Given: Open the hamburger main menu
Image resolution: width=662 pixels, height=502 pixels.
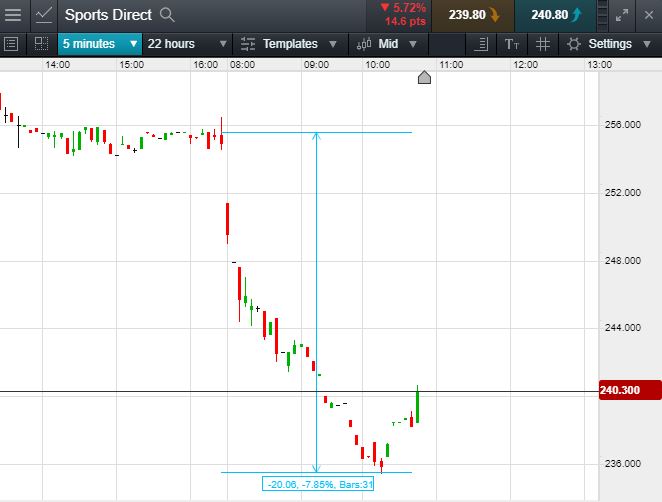Looking at the screenshot, I should click(13, 15).
